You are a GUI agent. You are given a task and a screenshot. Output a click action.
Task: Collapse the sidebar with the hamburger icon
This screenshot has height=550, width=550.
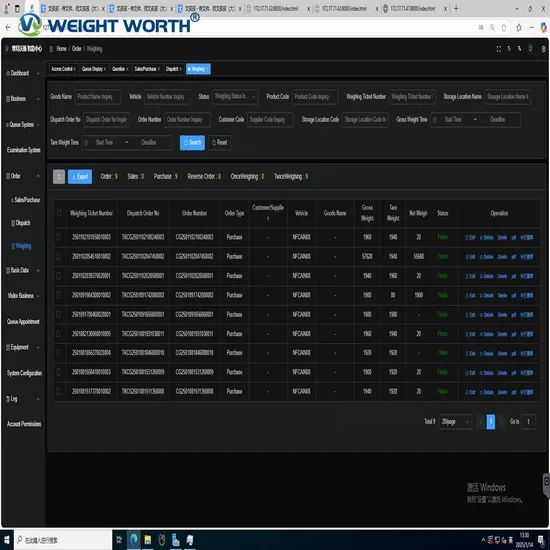(51, 49)
